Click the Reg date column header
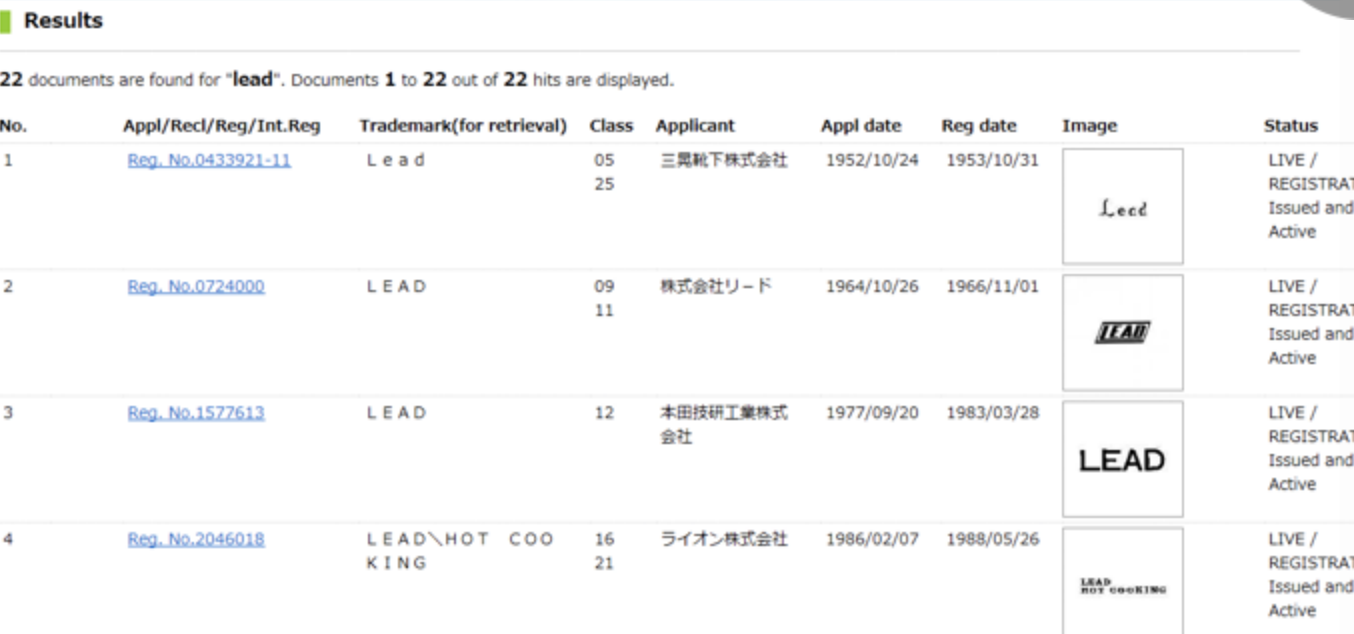 click(x=978, y=126)
